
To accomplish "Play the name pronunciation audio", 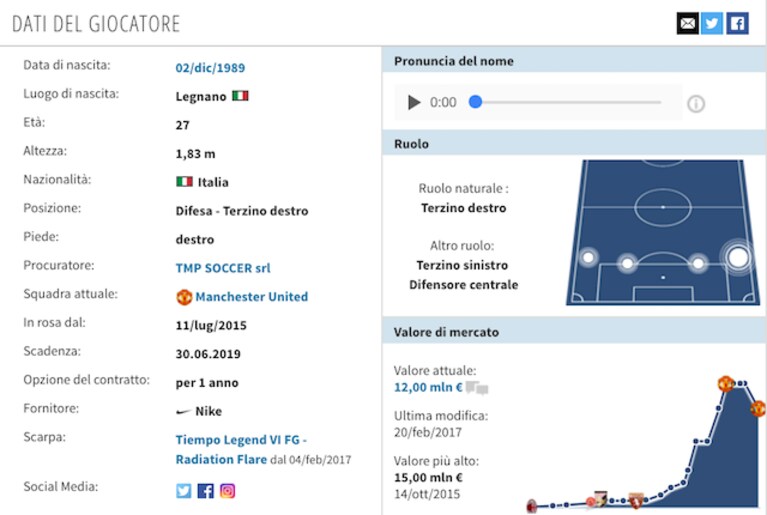I will click(414, 102).
